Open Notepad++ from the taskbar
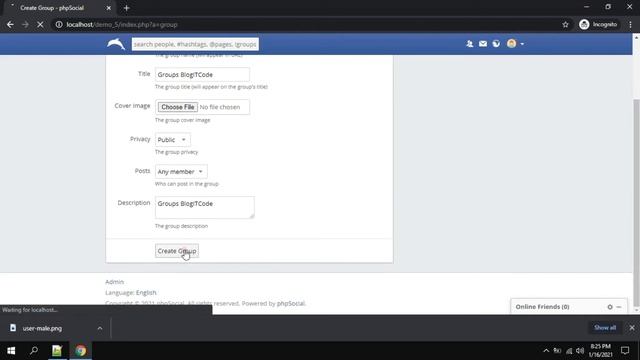The image size is (640, 360). 57,351
